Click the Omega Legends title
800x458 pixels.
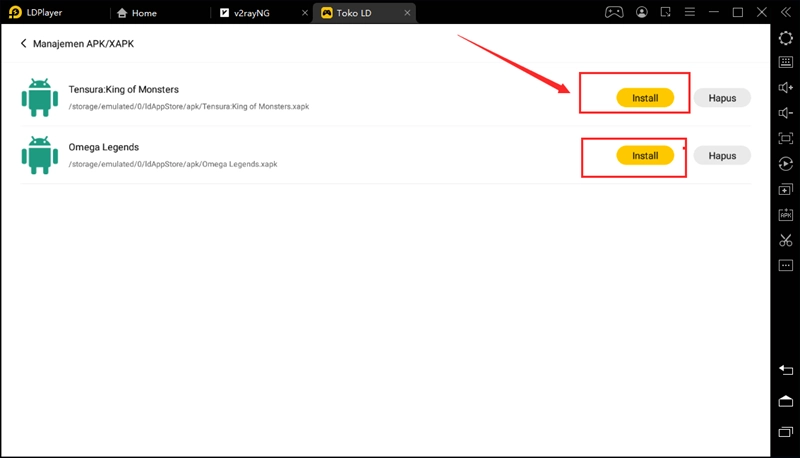pyautogui.click(x=104, y=147)
